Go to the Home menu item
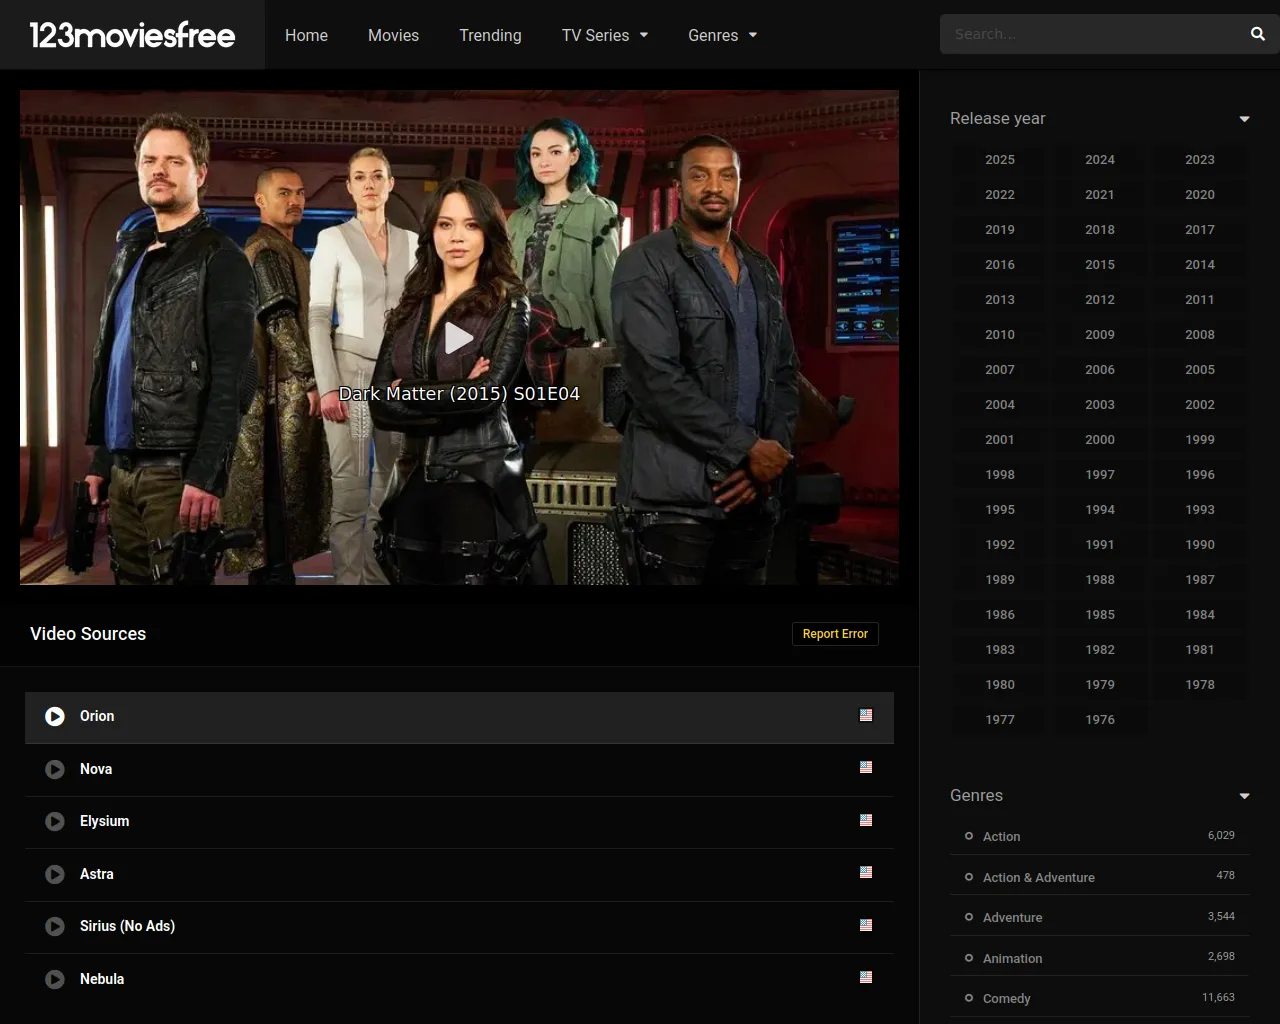1280x1024 pixels. [x=306, y=35]
